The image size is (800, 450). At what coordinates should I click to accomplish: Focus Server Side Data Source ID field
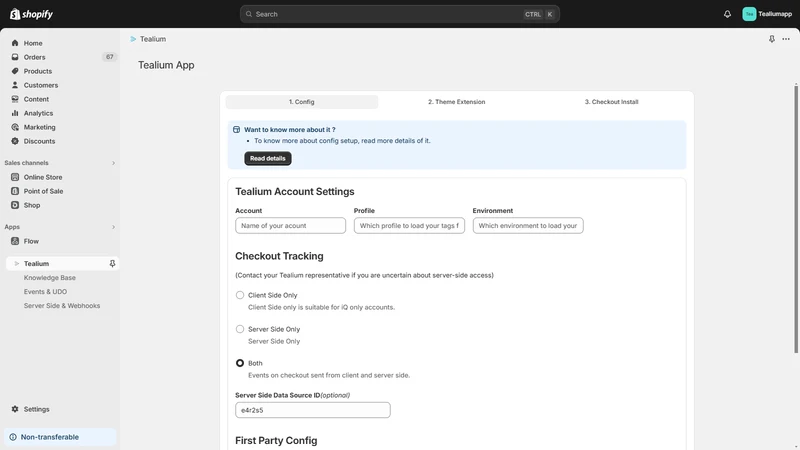point(313,410)
